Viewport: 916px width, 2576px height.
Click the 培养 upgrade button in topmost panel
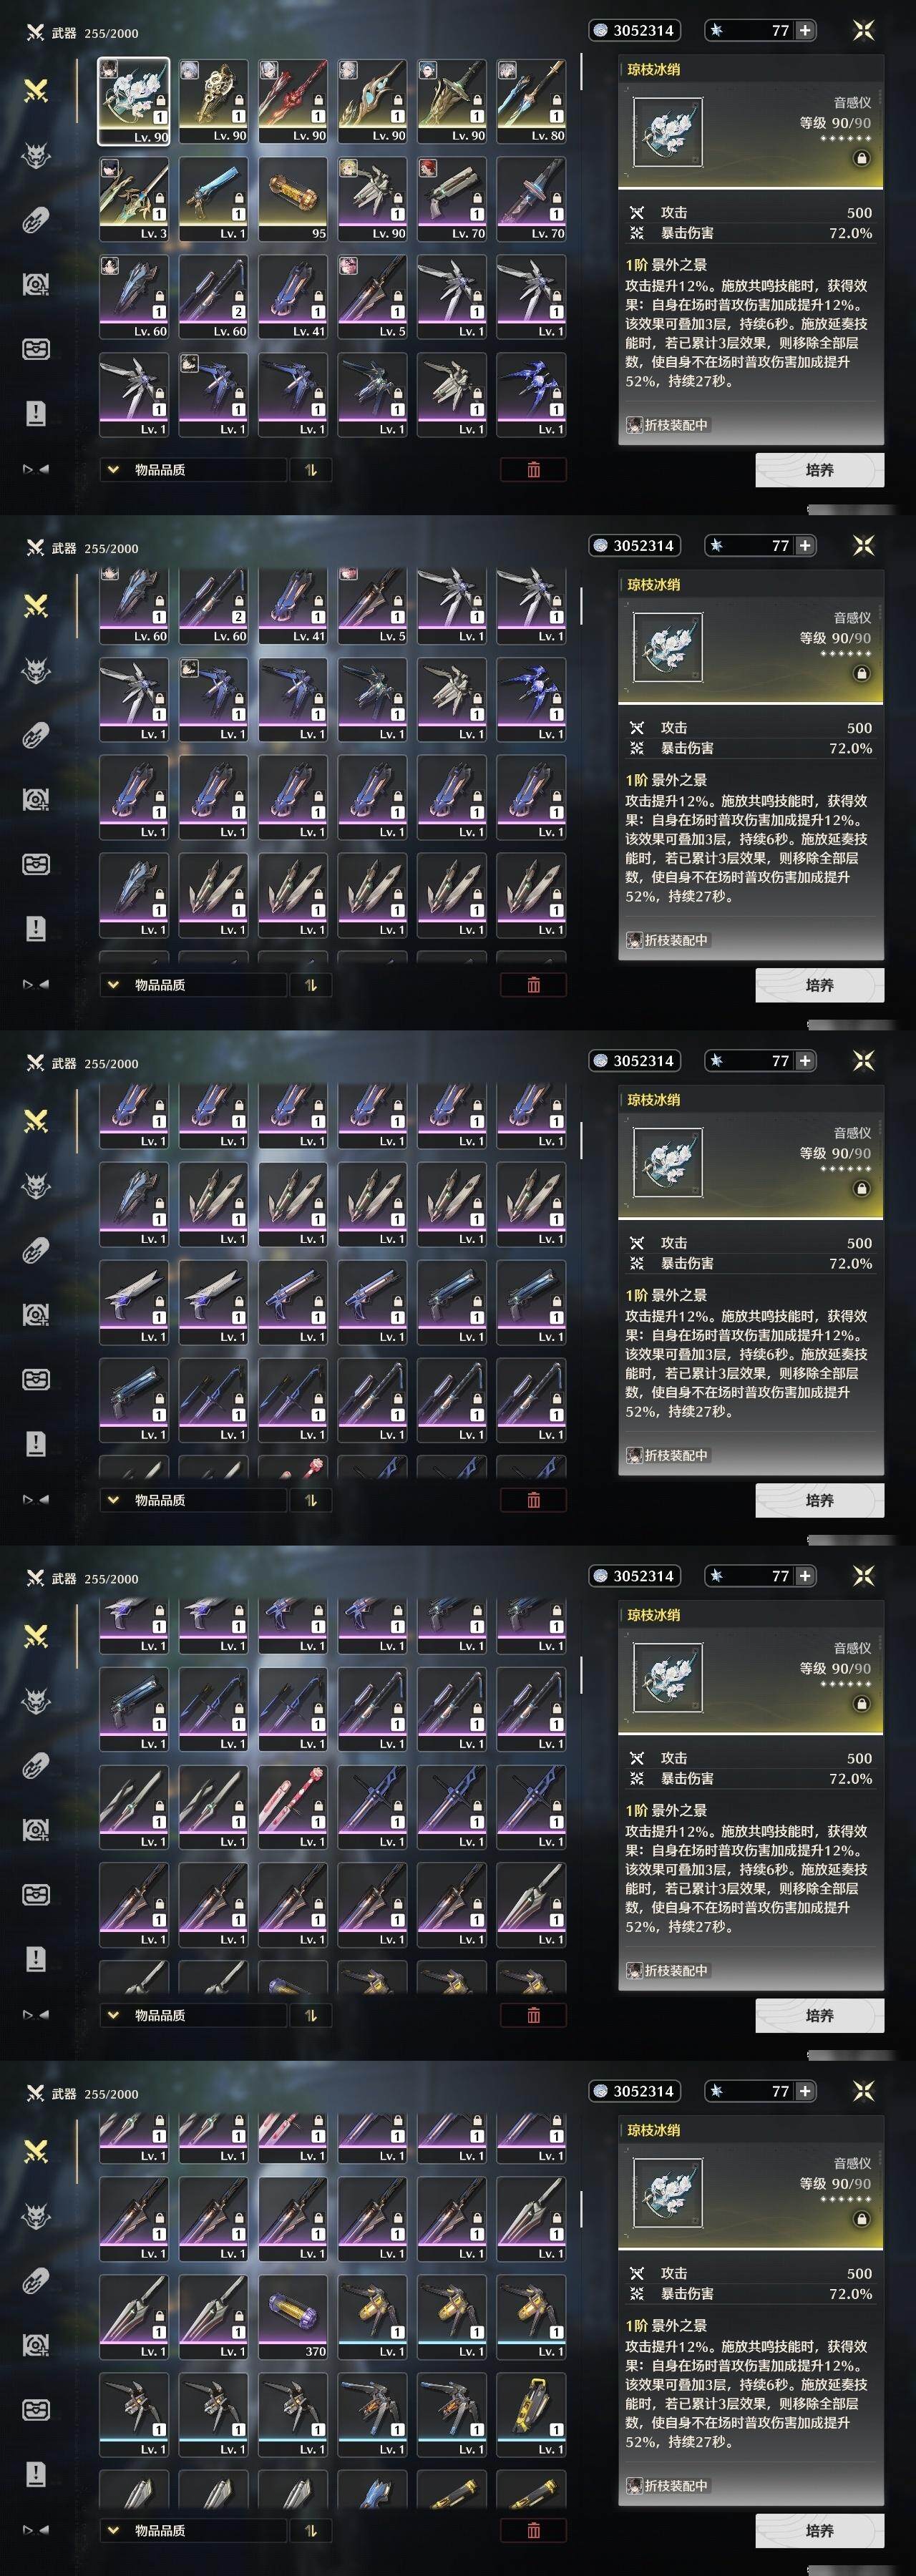(x=819, y=469)
